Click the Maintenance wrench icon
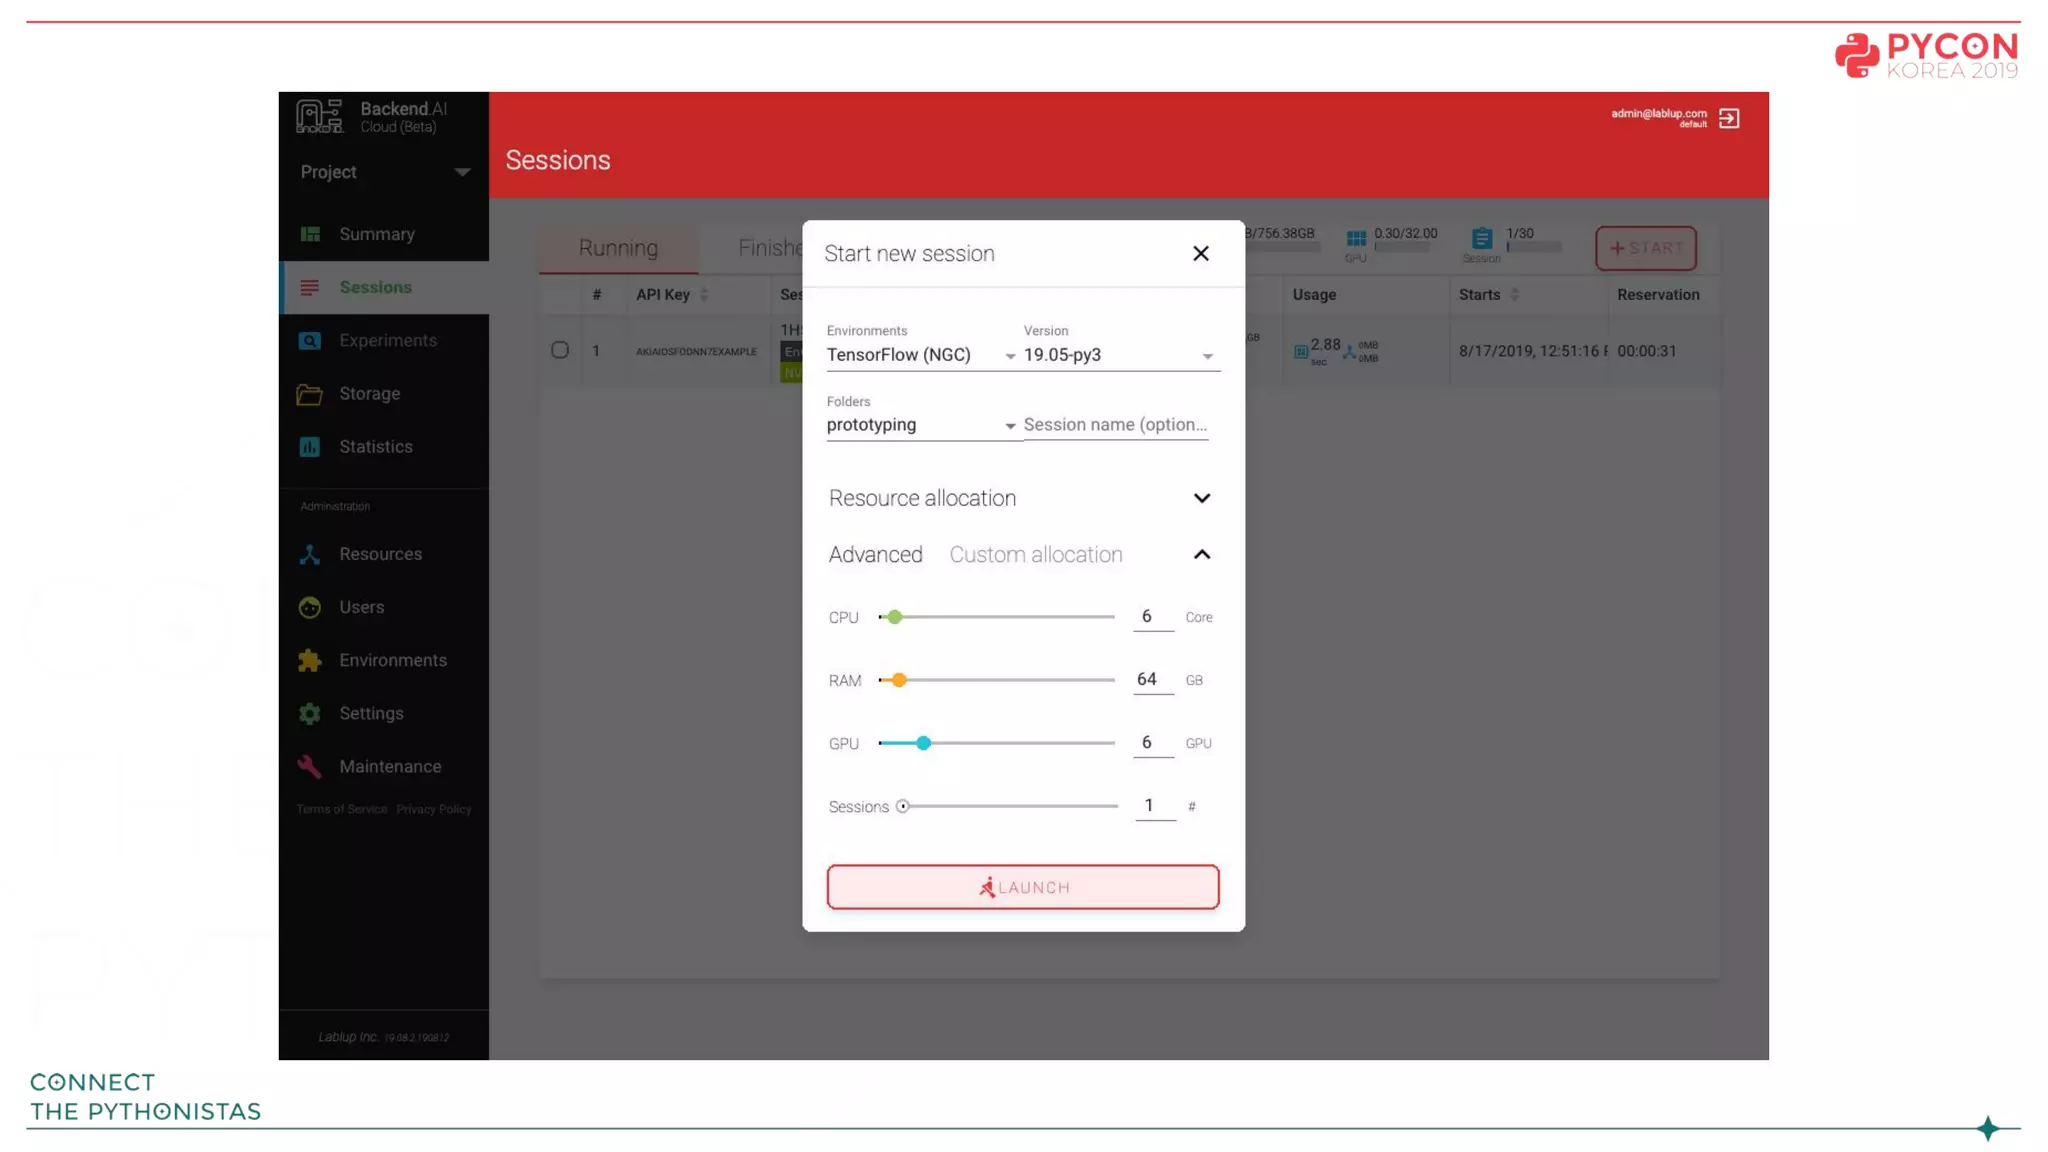The image size is (2048, 1152). 310,766
